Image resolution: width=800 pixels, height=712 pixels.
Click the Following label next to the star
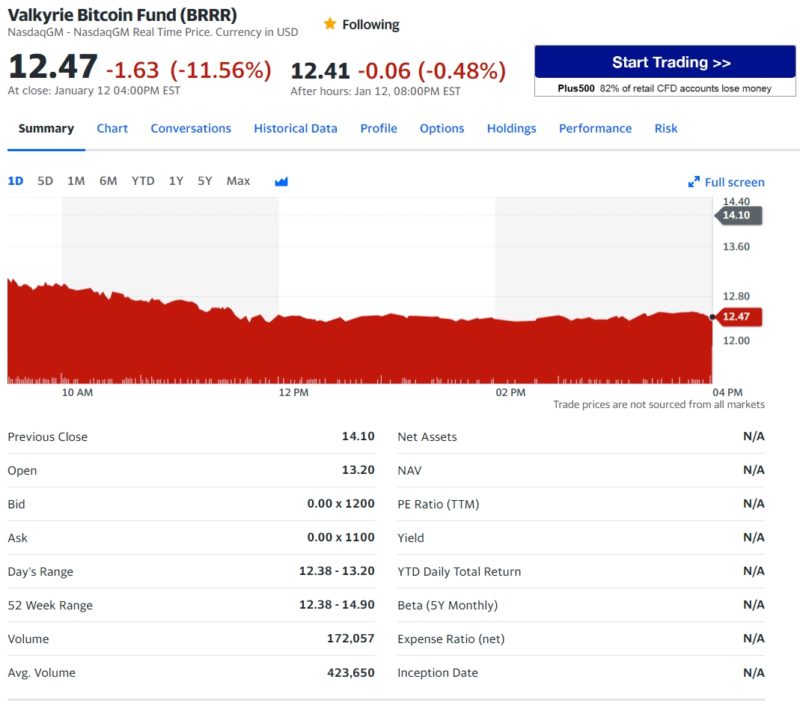click(366, 23)
